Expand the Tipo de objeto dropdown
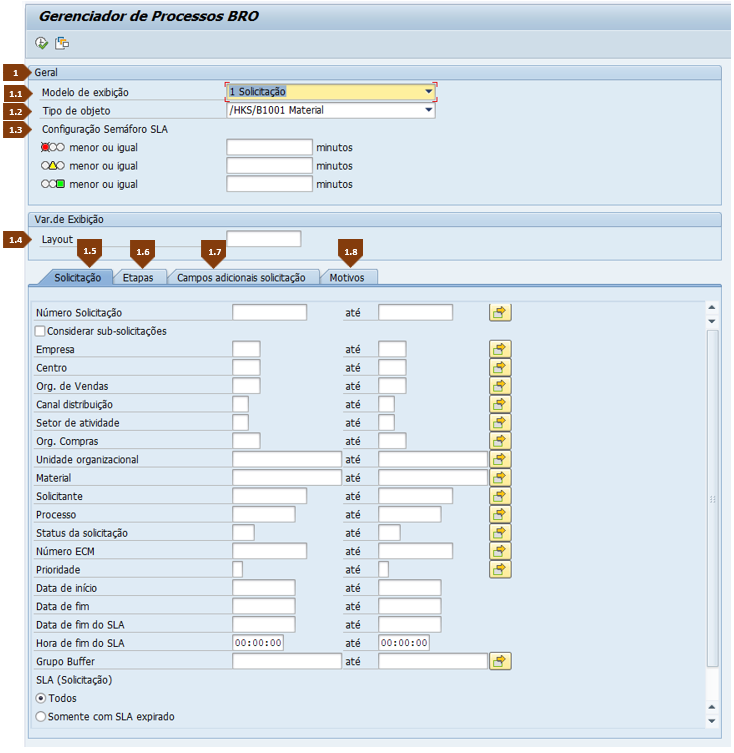The image size is (734, 753). point(428,110)
